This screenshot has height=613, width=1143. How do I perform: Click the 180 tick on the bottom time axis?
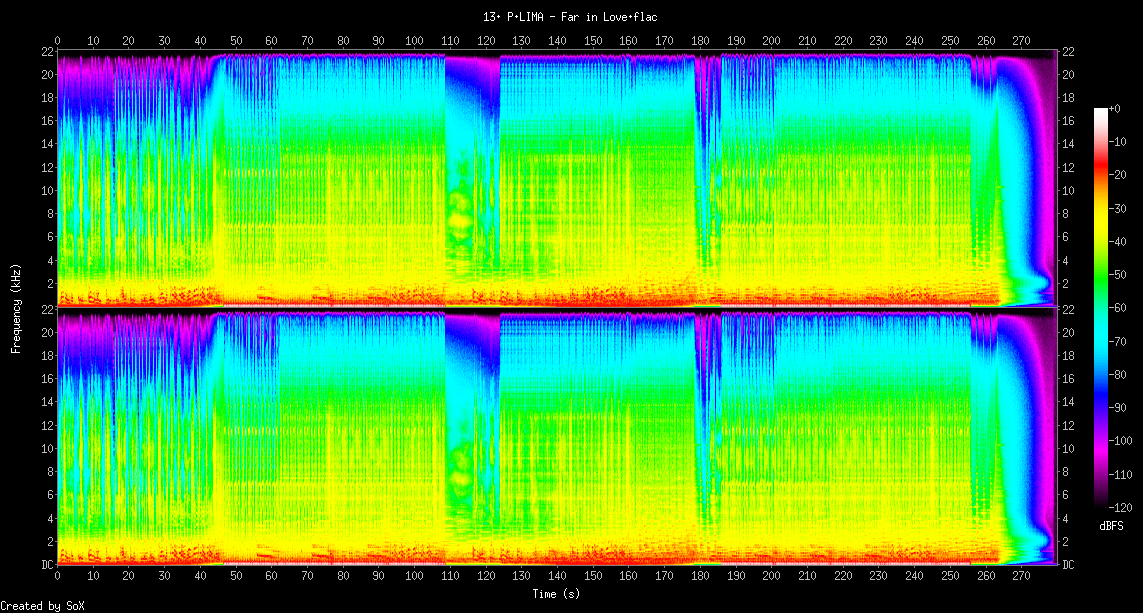click(700, 577)
